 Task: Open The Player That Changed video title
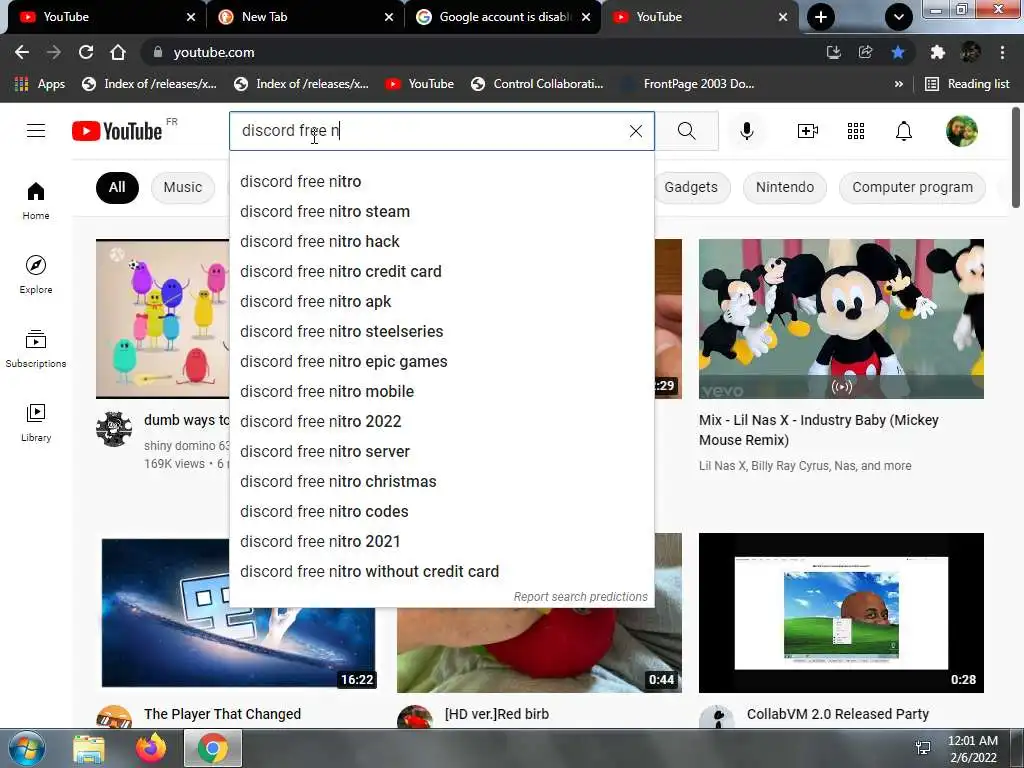click(223, 714)
